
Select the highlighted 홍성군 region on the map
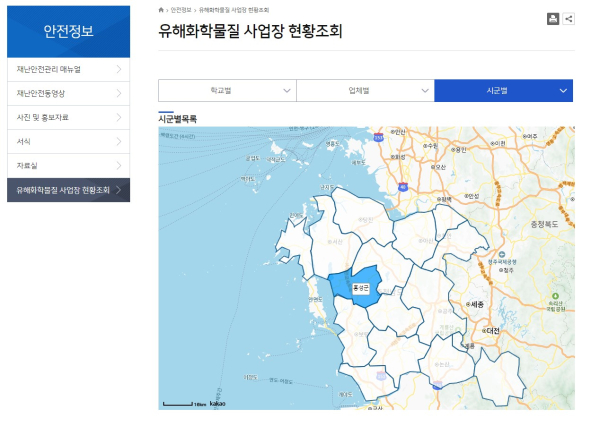coord(360,287)
